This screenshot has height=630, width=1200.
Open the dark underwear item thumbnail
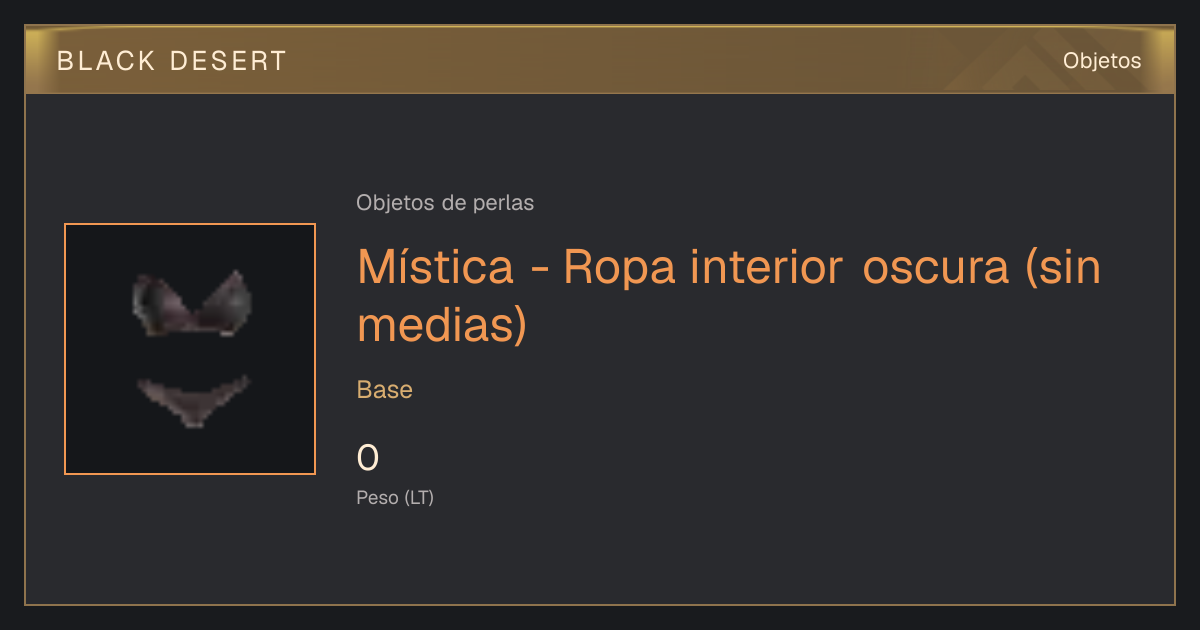(x=190, y=349)
